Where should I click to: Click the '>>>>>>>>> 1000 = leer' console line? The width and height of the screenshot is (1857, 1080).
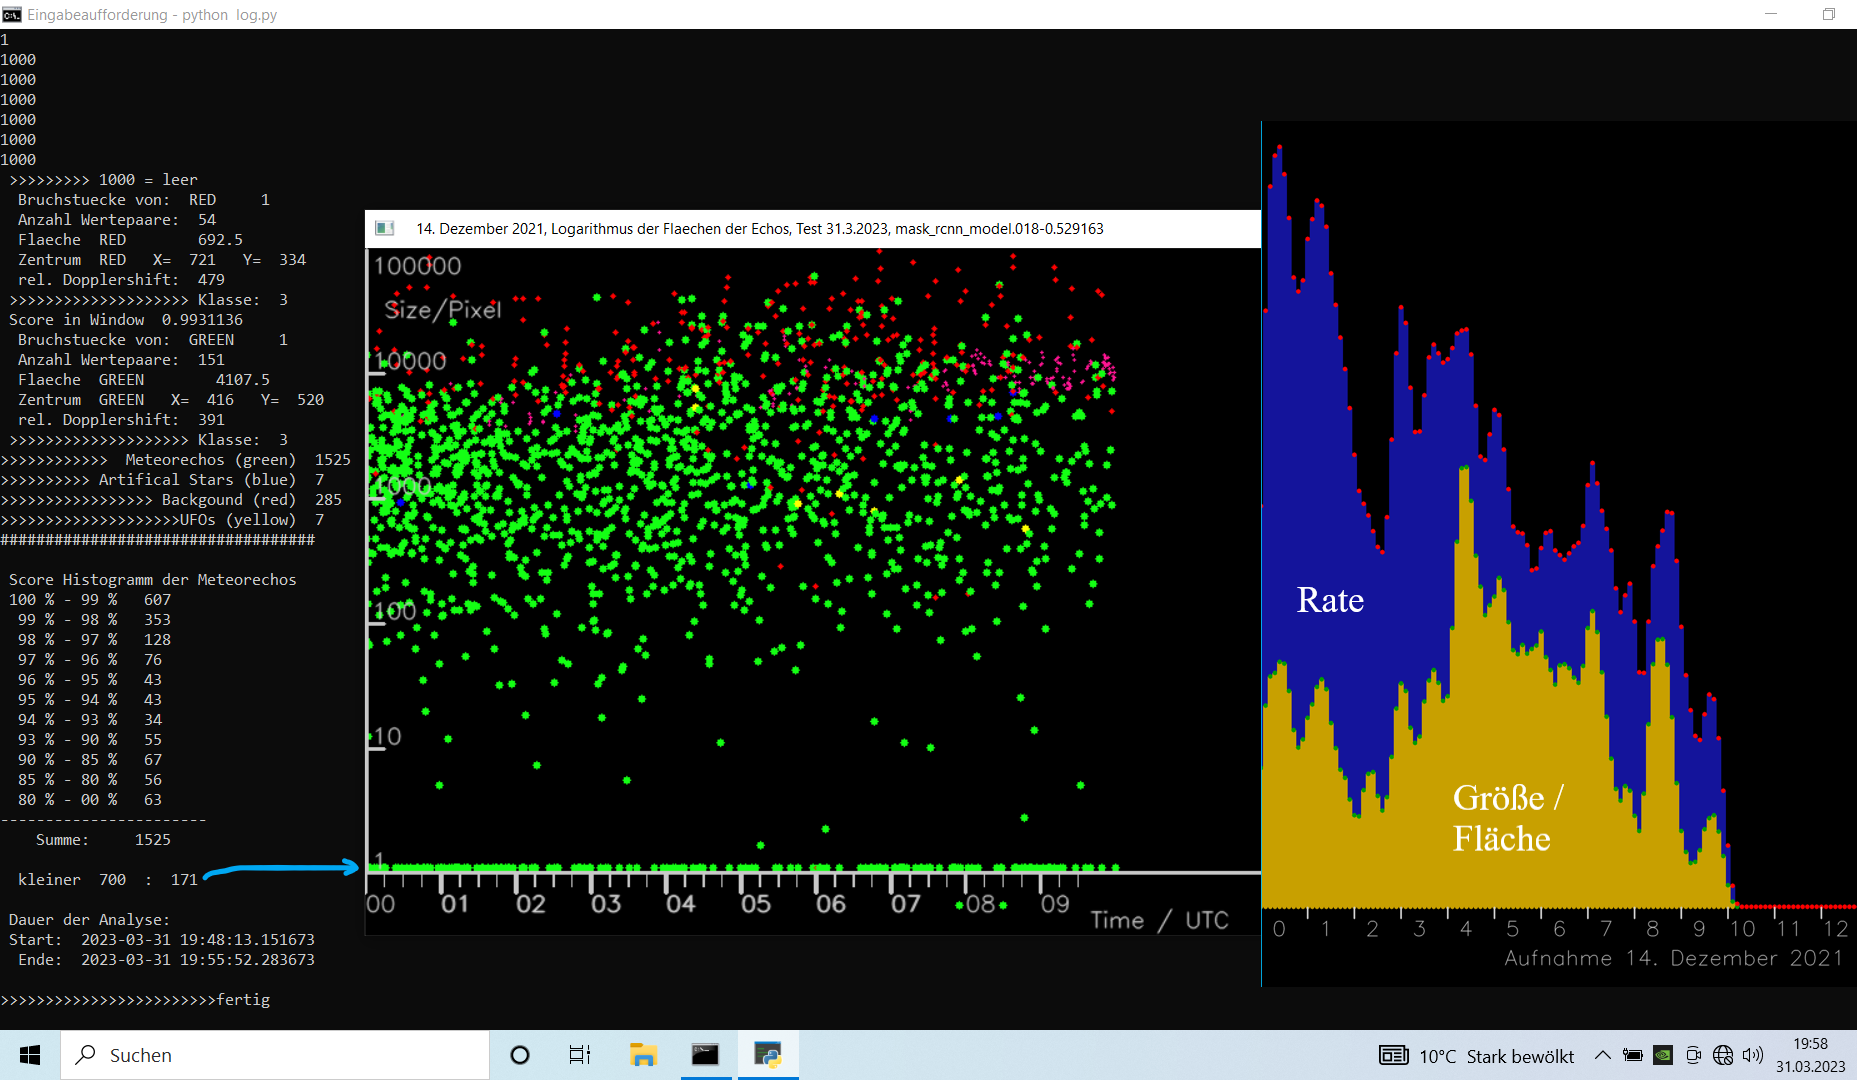click(104, 180)
